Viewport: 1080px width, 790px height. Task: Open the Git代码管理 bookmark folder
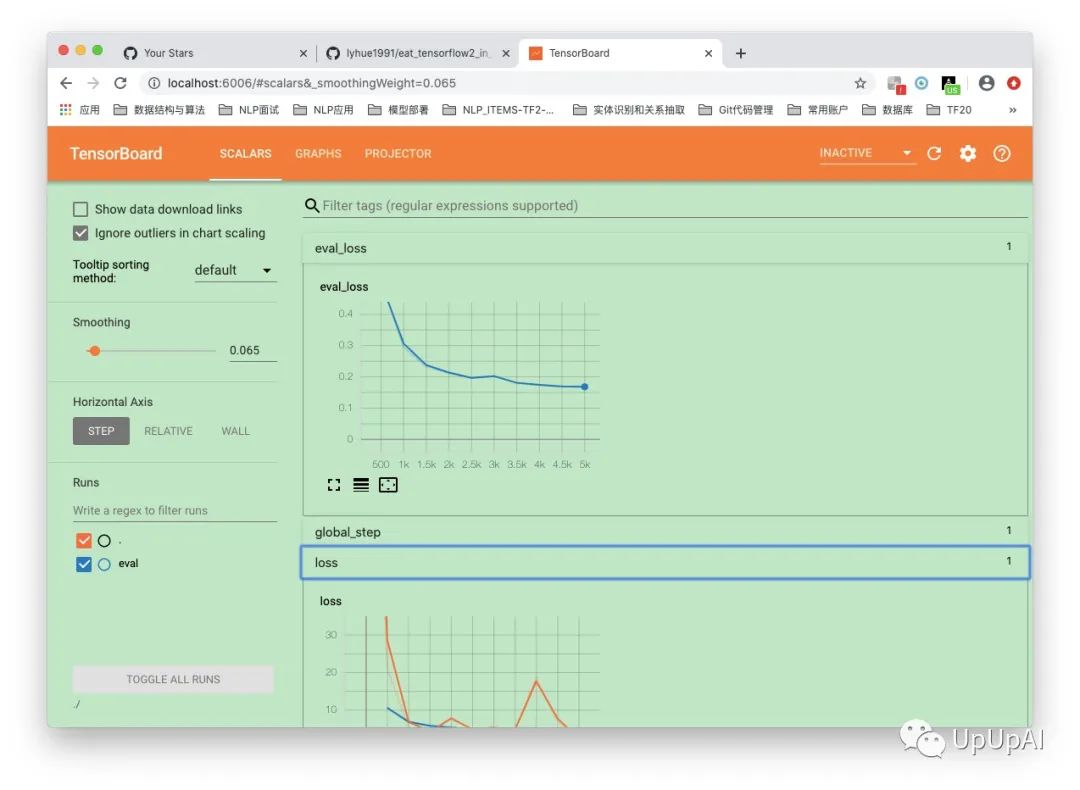736,110
